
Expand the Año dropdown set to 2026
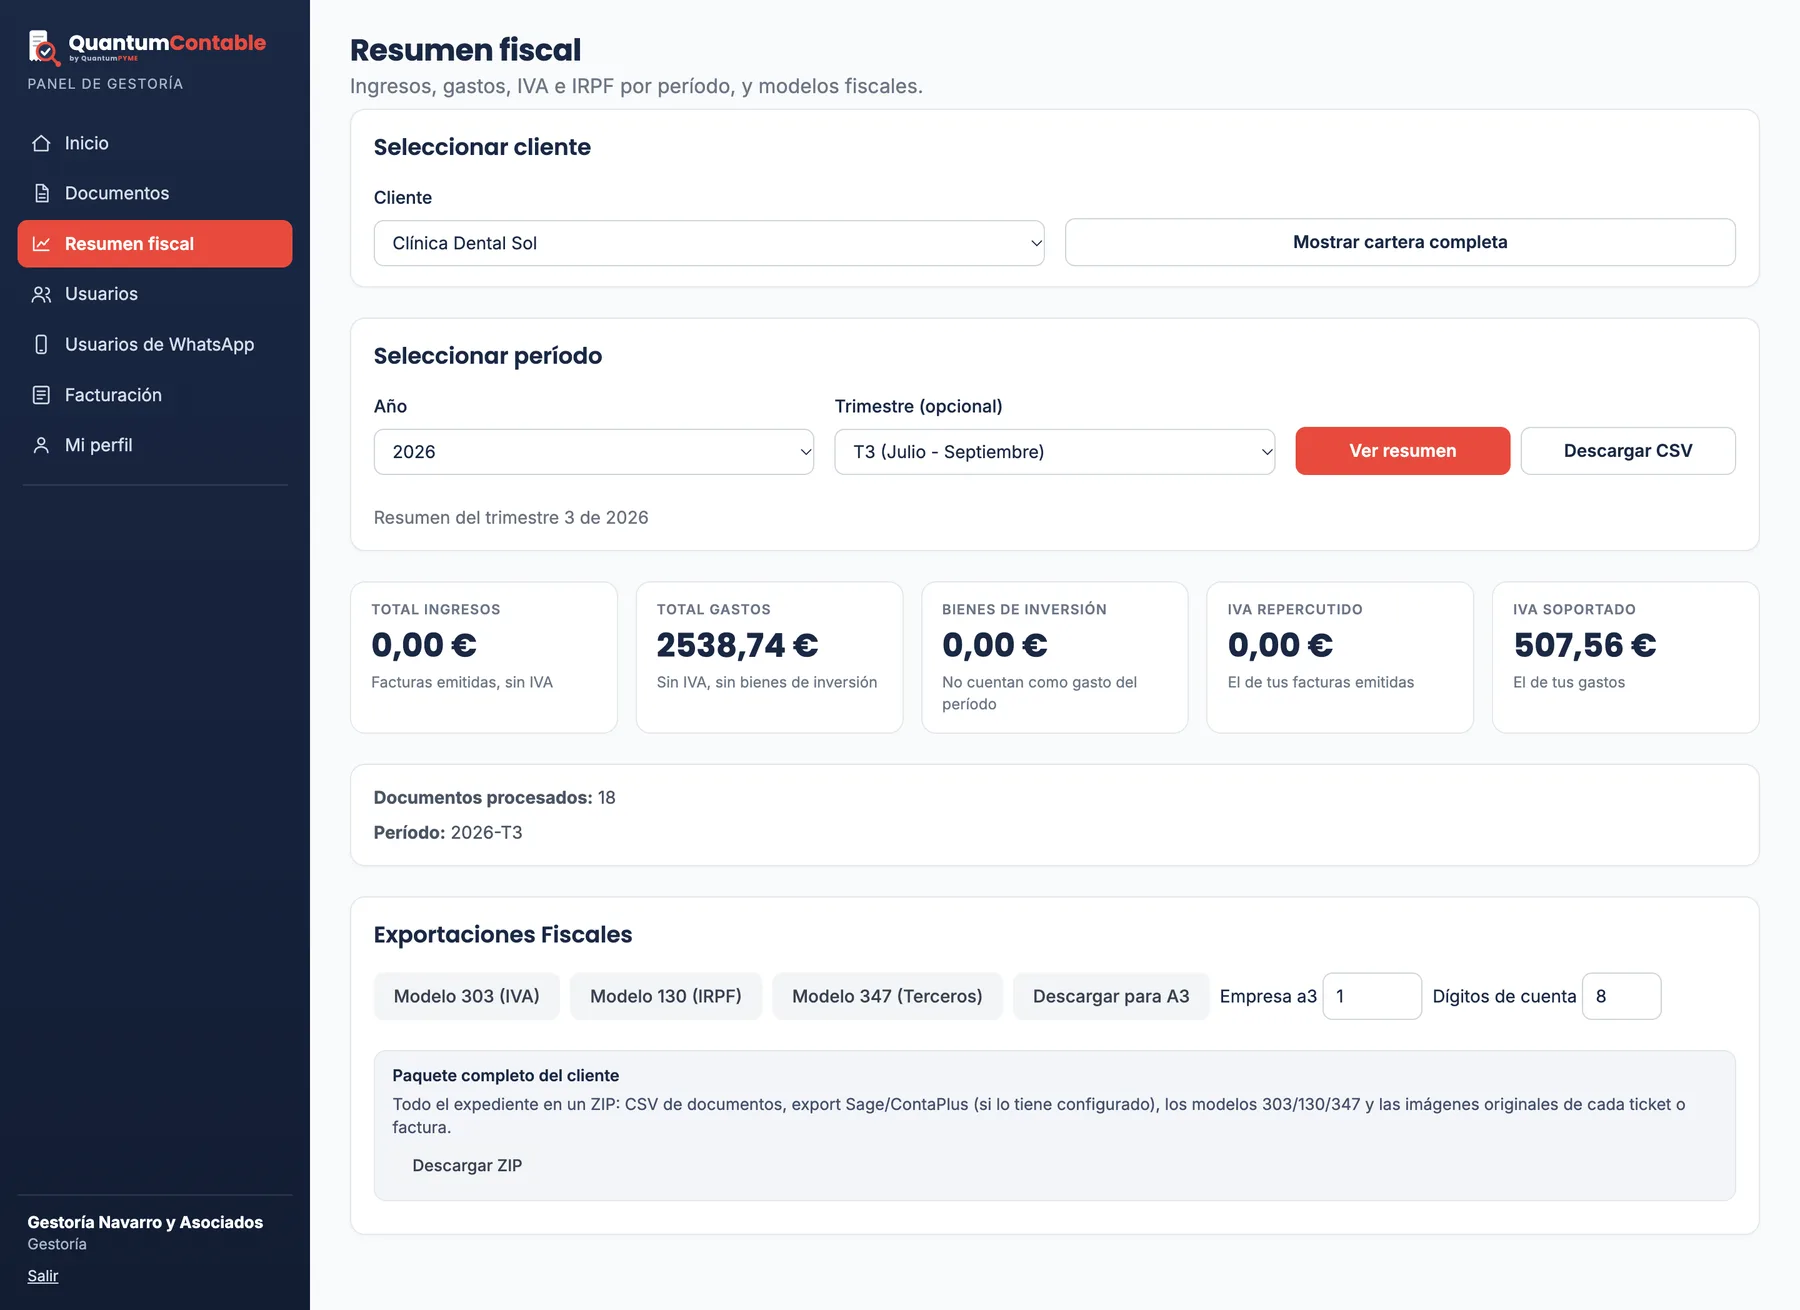pyautogui.click(x=594, y=452)
